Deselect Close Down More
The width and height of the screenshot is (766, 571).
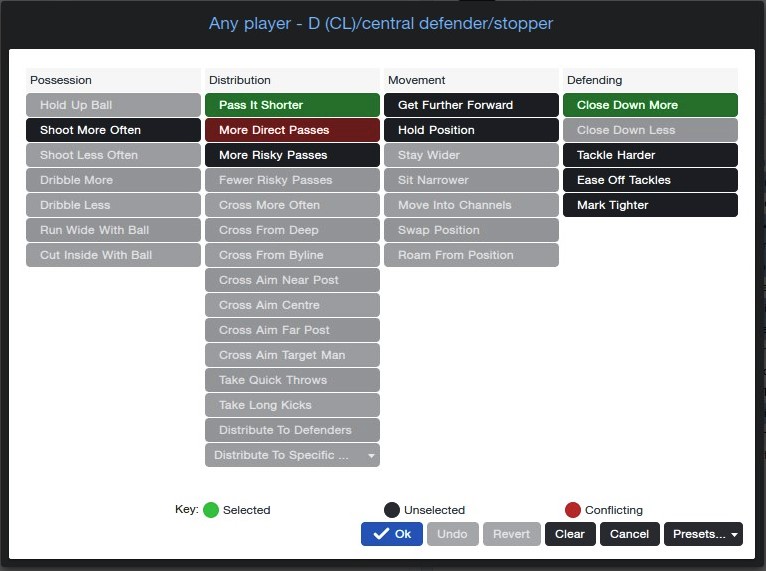pyautogui.click(x=650, y=105)
